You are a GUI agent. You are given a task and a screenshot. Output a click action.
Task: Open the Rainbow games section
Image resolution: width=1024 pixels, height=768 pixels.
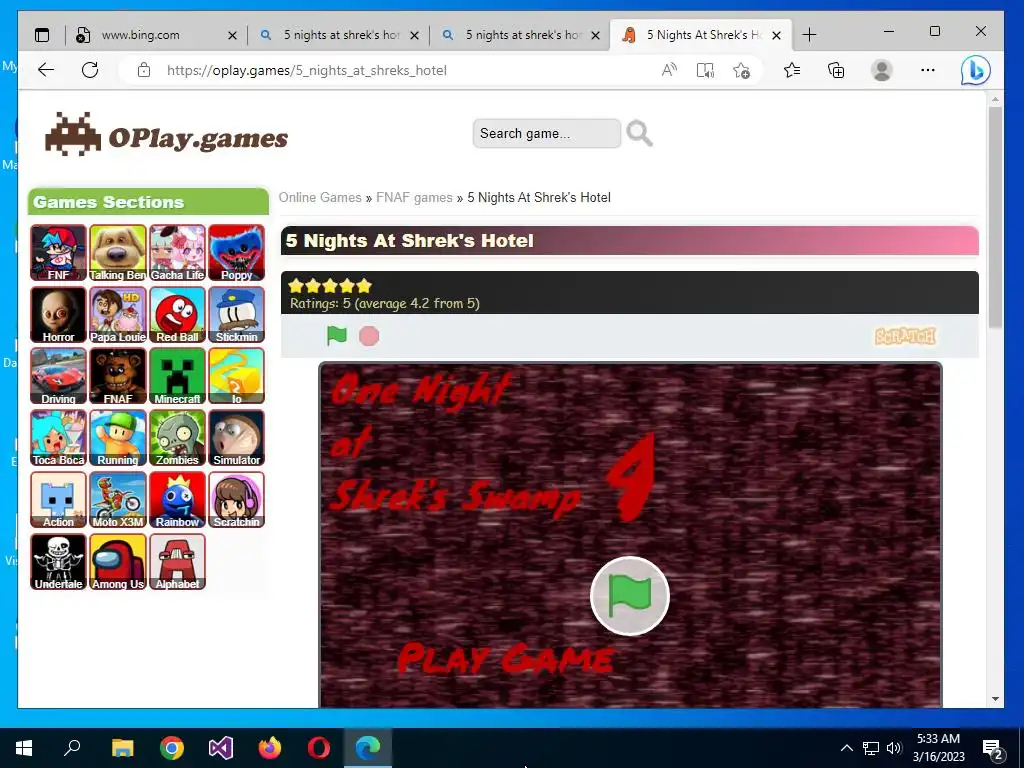tap(177, 500)
